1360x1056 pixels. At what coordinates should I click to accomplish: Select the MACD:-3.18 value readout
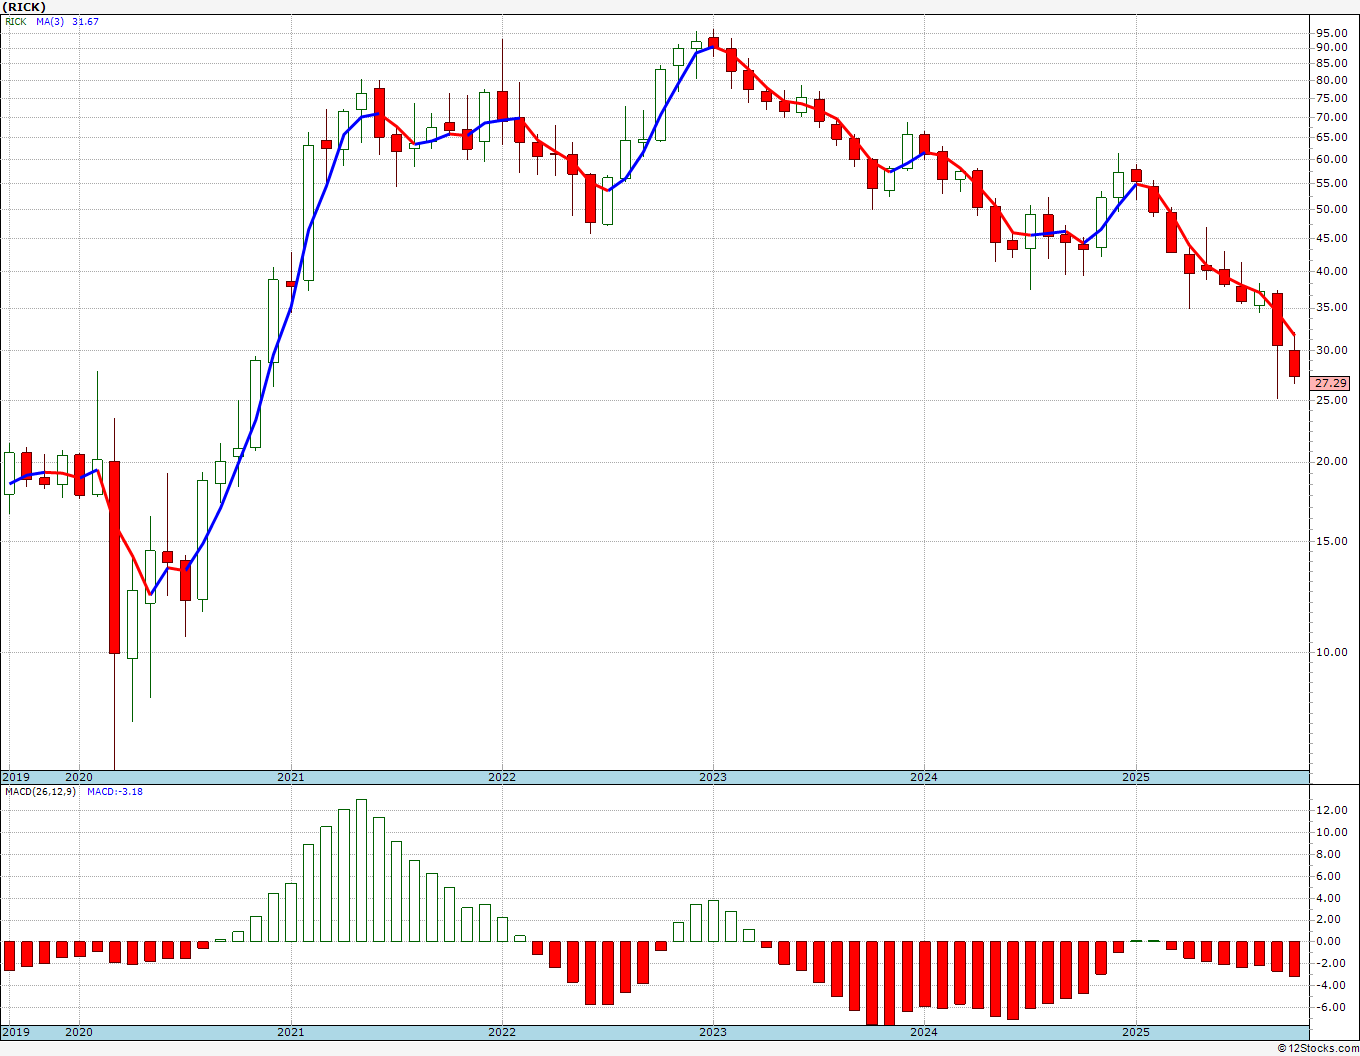coord(115,791)
